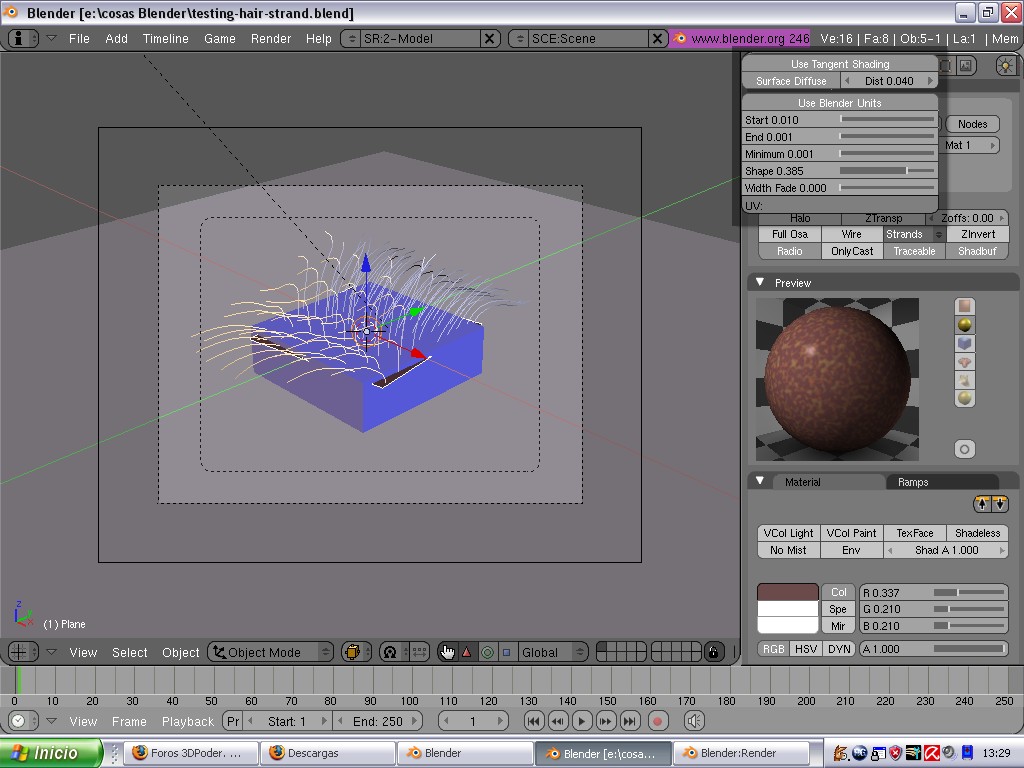
Task: Open the Object Mode dropdown
Action: tap(271, 652)
